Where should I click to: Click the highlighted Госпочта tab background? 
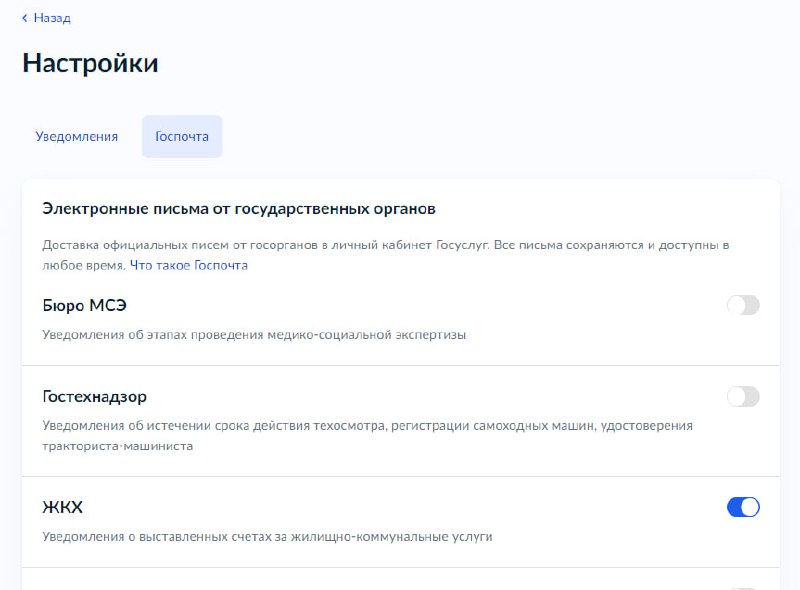[x=182, y=136]
